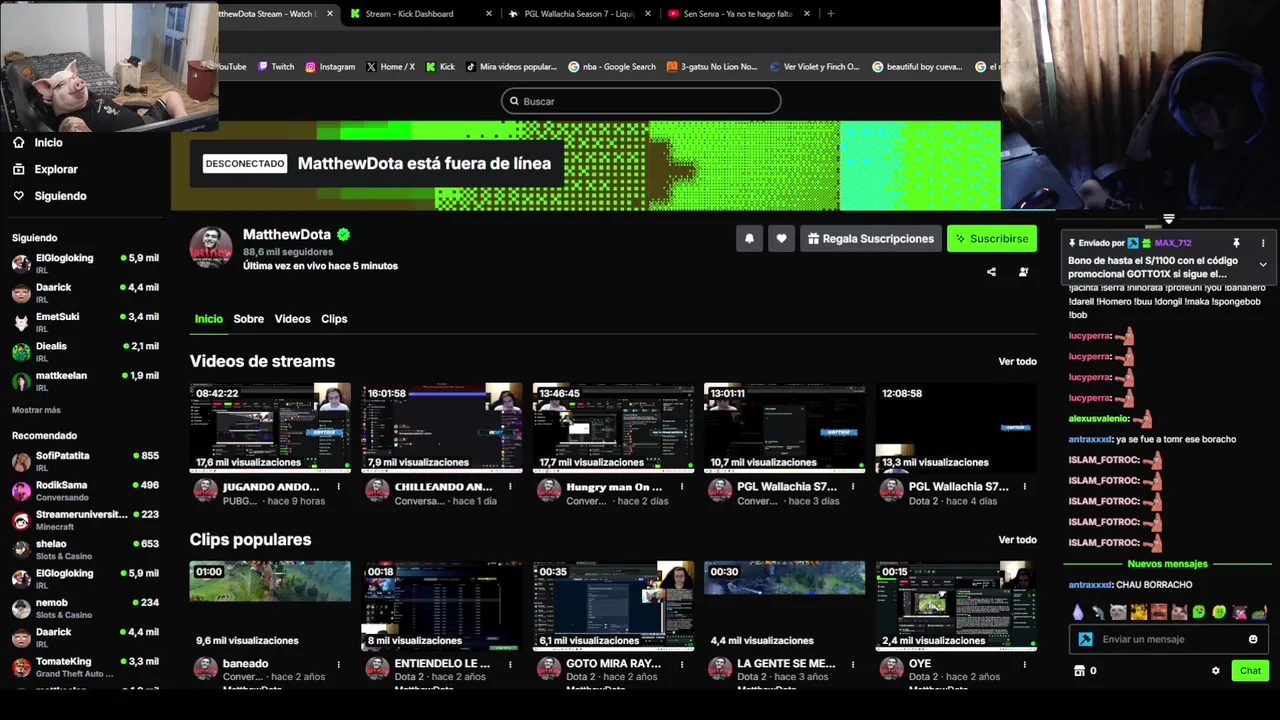Open shelao in recommended channels
The width and height of the screenshot is (1280, 720).
tap(85, 549)
